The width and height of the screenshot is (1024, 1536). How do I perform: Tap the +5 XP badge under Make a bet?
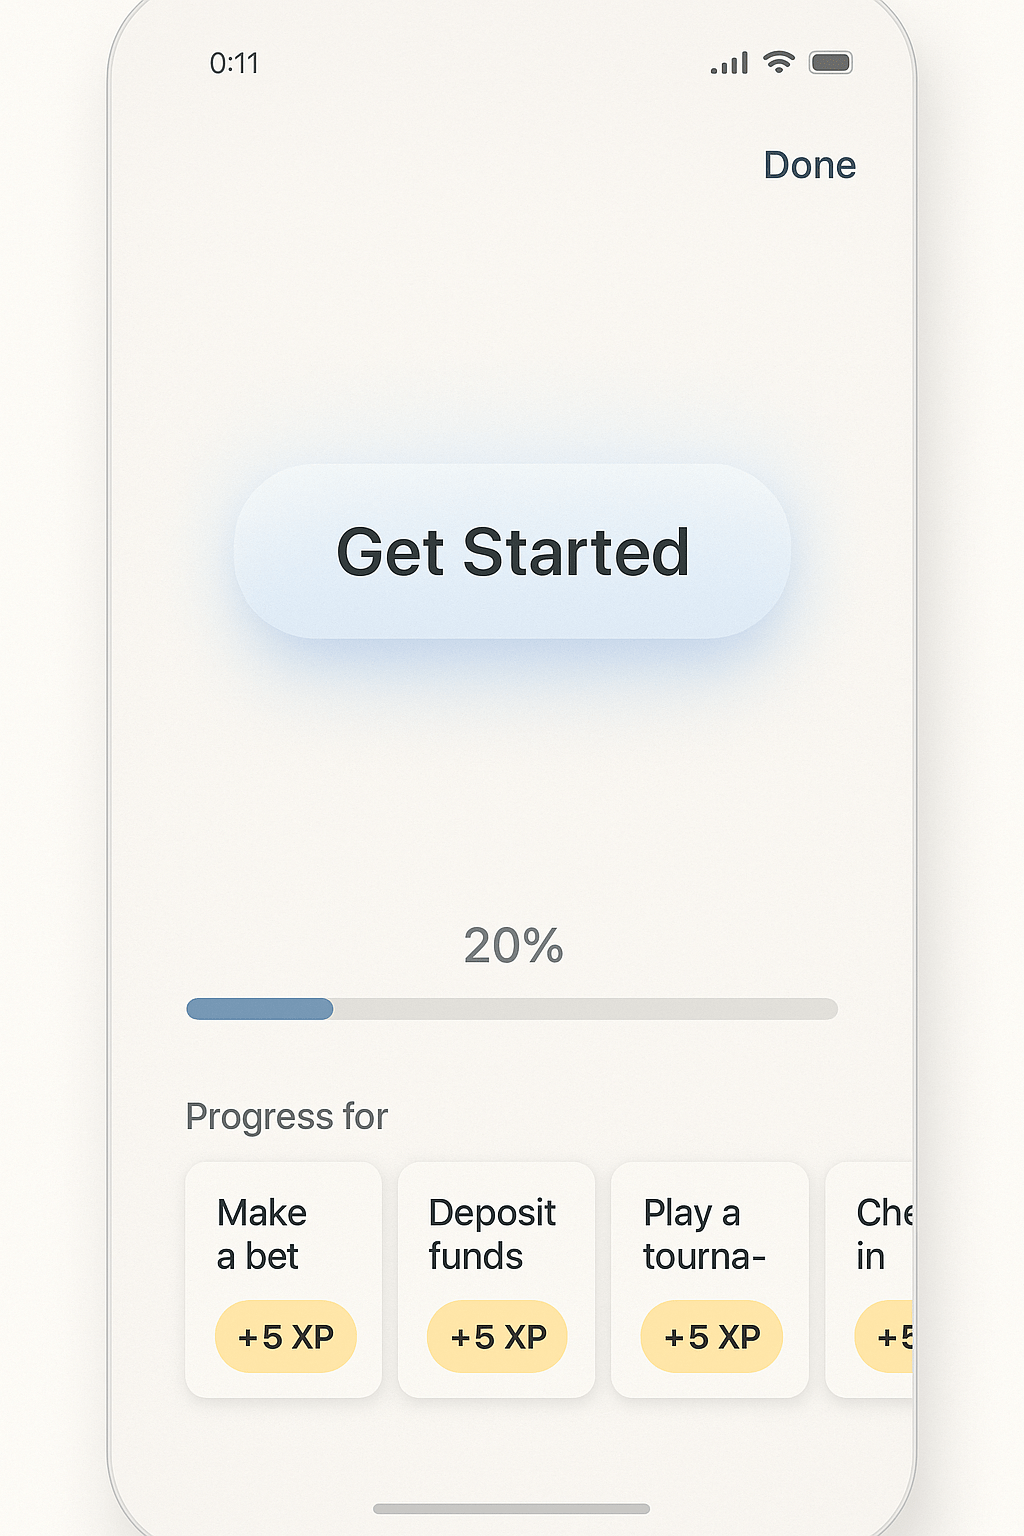pyautogui.click(x=286, y=1337)
